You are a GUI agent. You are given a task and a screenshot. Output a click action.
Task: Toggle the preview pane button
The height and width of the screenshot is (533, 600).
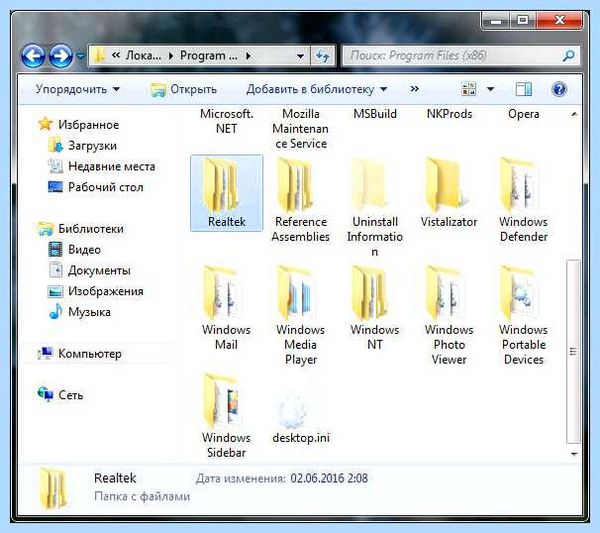[x=523, y=89]
